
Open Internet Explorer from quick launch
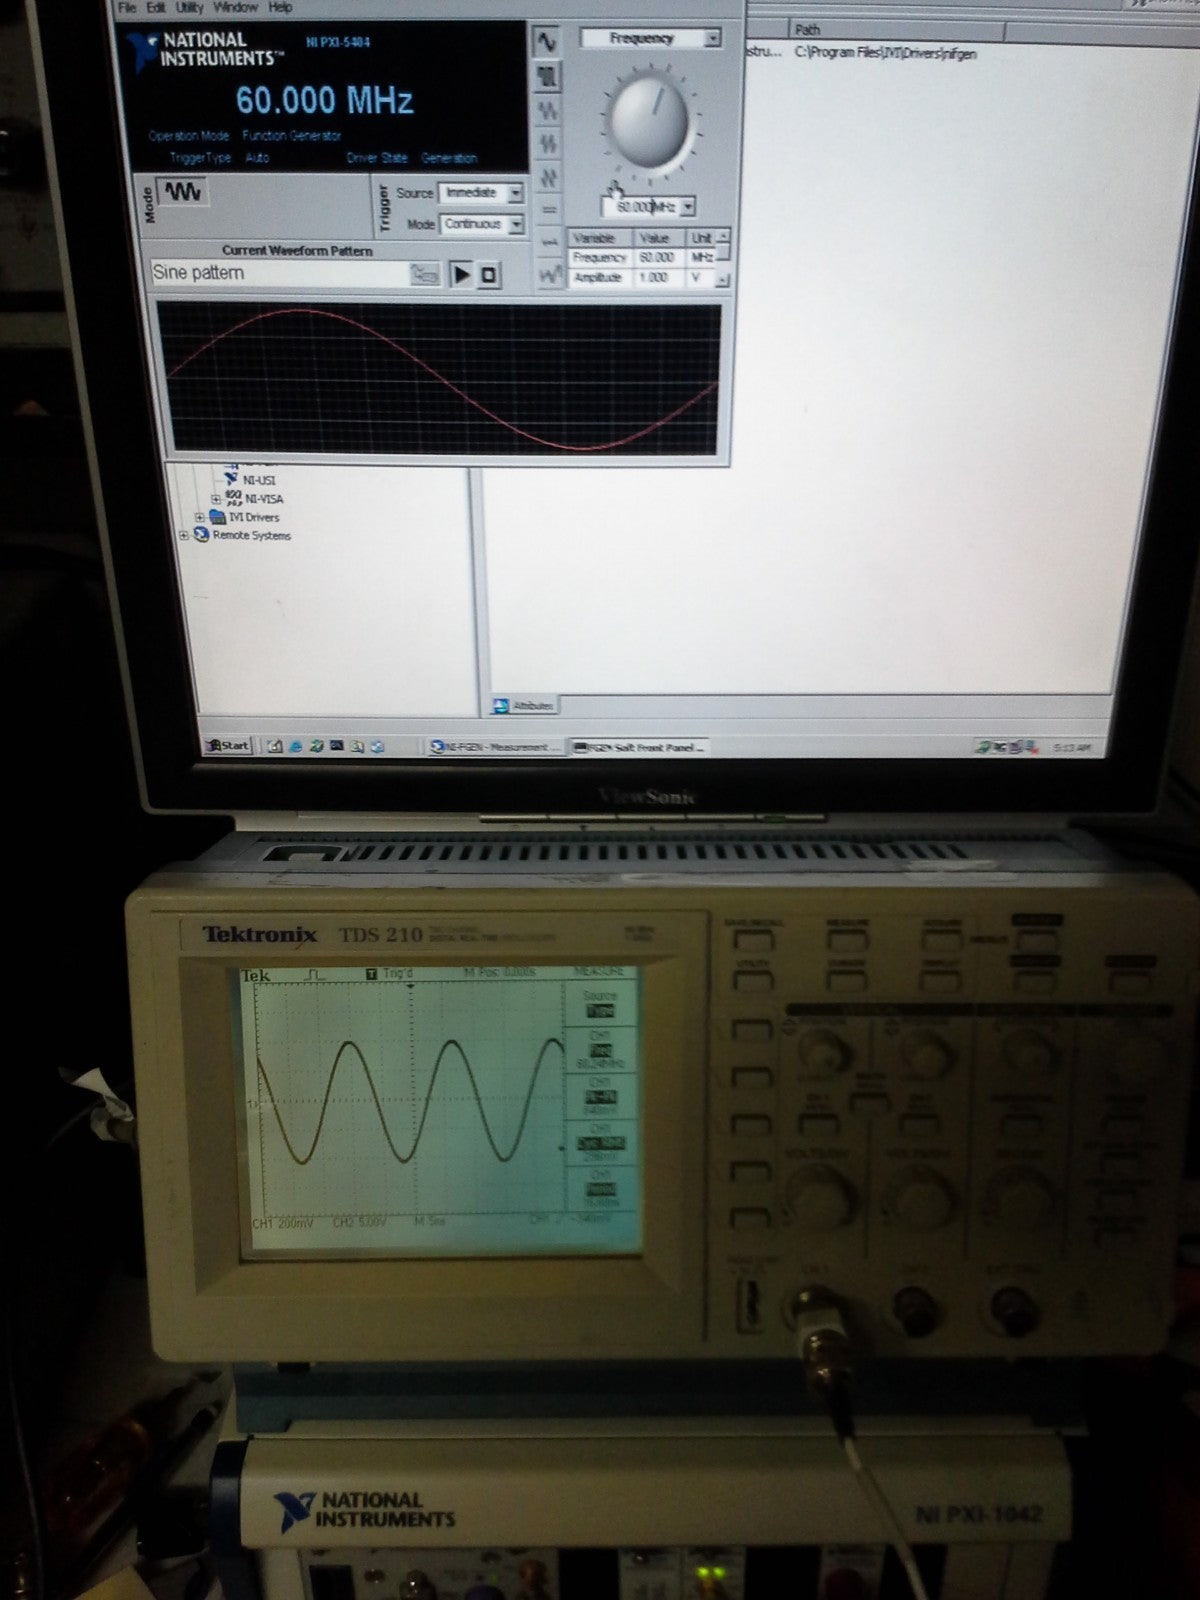pos(296,746)
